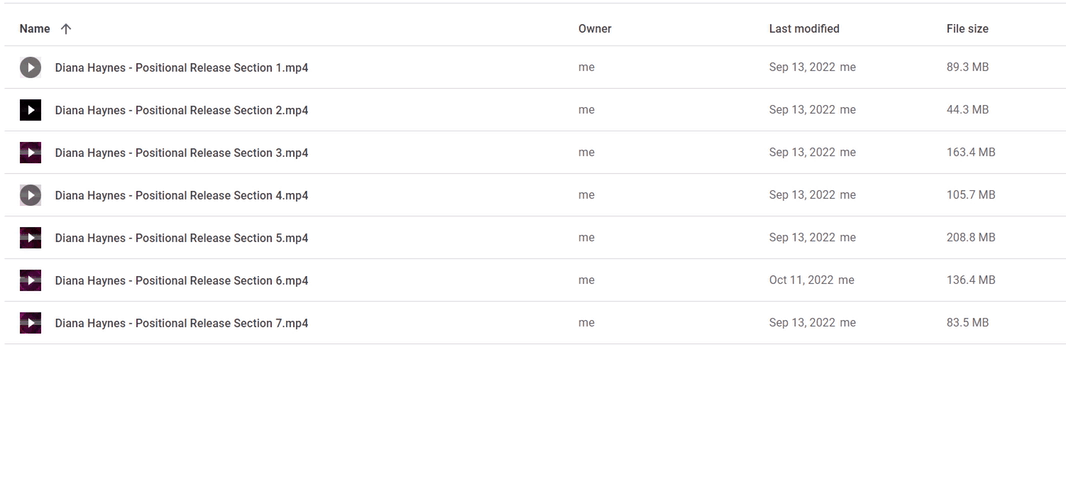Select the Oct 11, 2022 modified date entry
This screenshot has height=494, width=1066.
coord(801,280)
